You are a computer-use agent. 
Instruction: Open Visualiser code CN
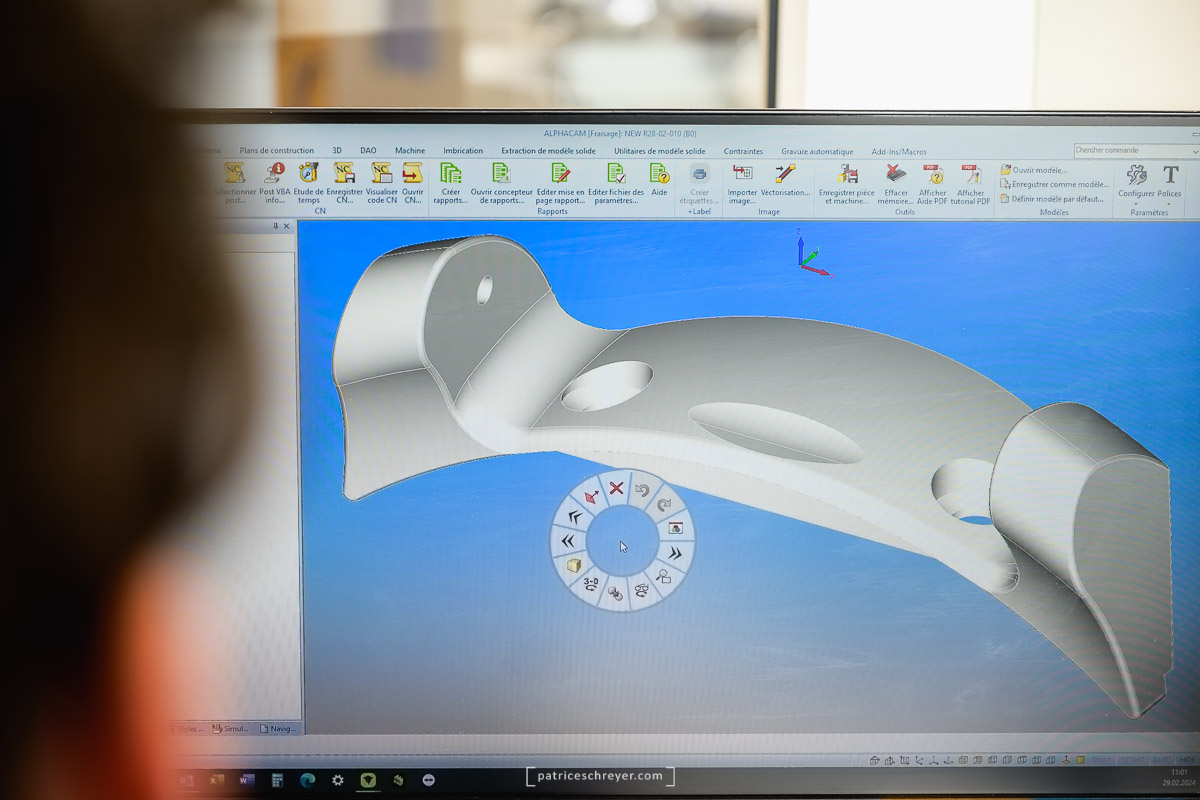381,183
